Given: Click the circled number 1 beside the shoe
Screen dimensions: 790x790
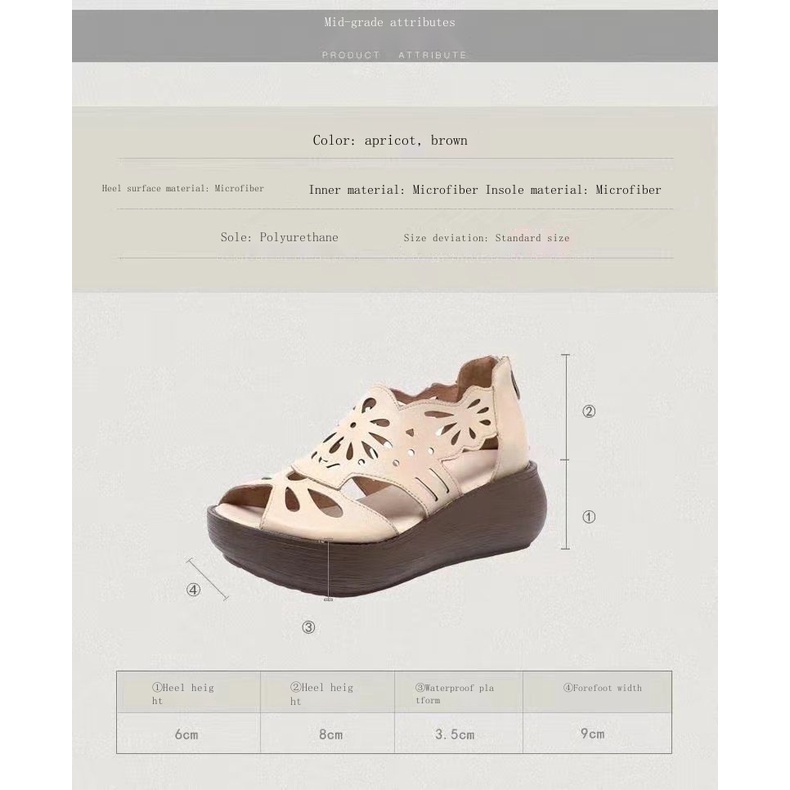Looking at the screenshot, I should [x=589, y=517].
